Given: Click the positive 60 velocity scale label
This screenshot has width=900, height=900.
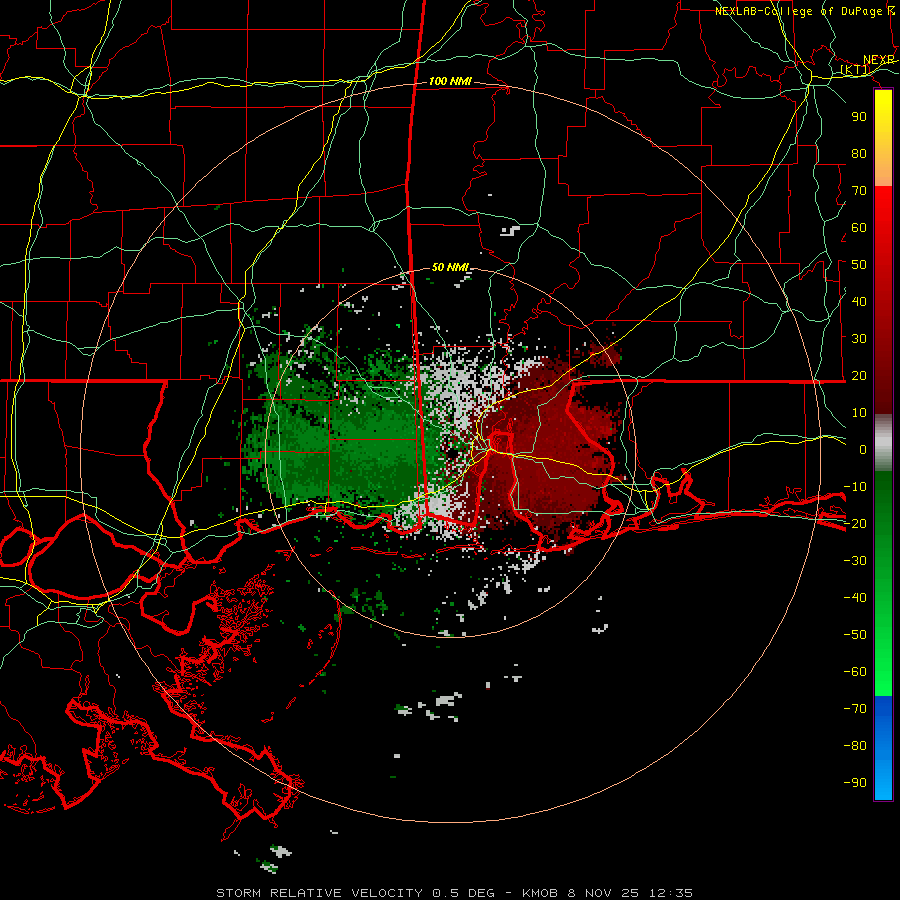Looking at the screenshot, I should pyautogui.click(x=859, y=228).
